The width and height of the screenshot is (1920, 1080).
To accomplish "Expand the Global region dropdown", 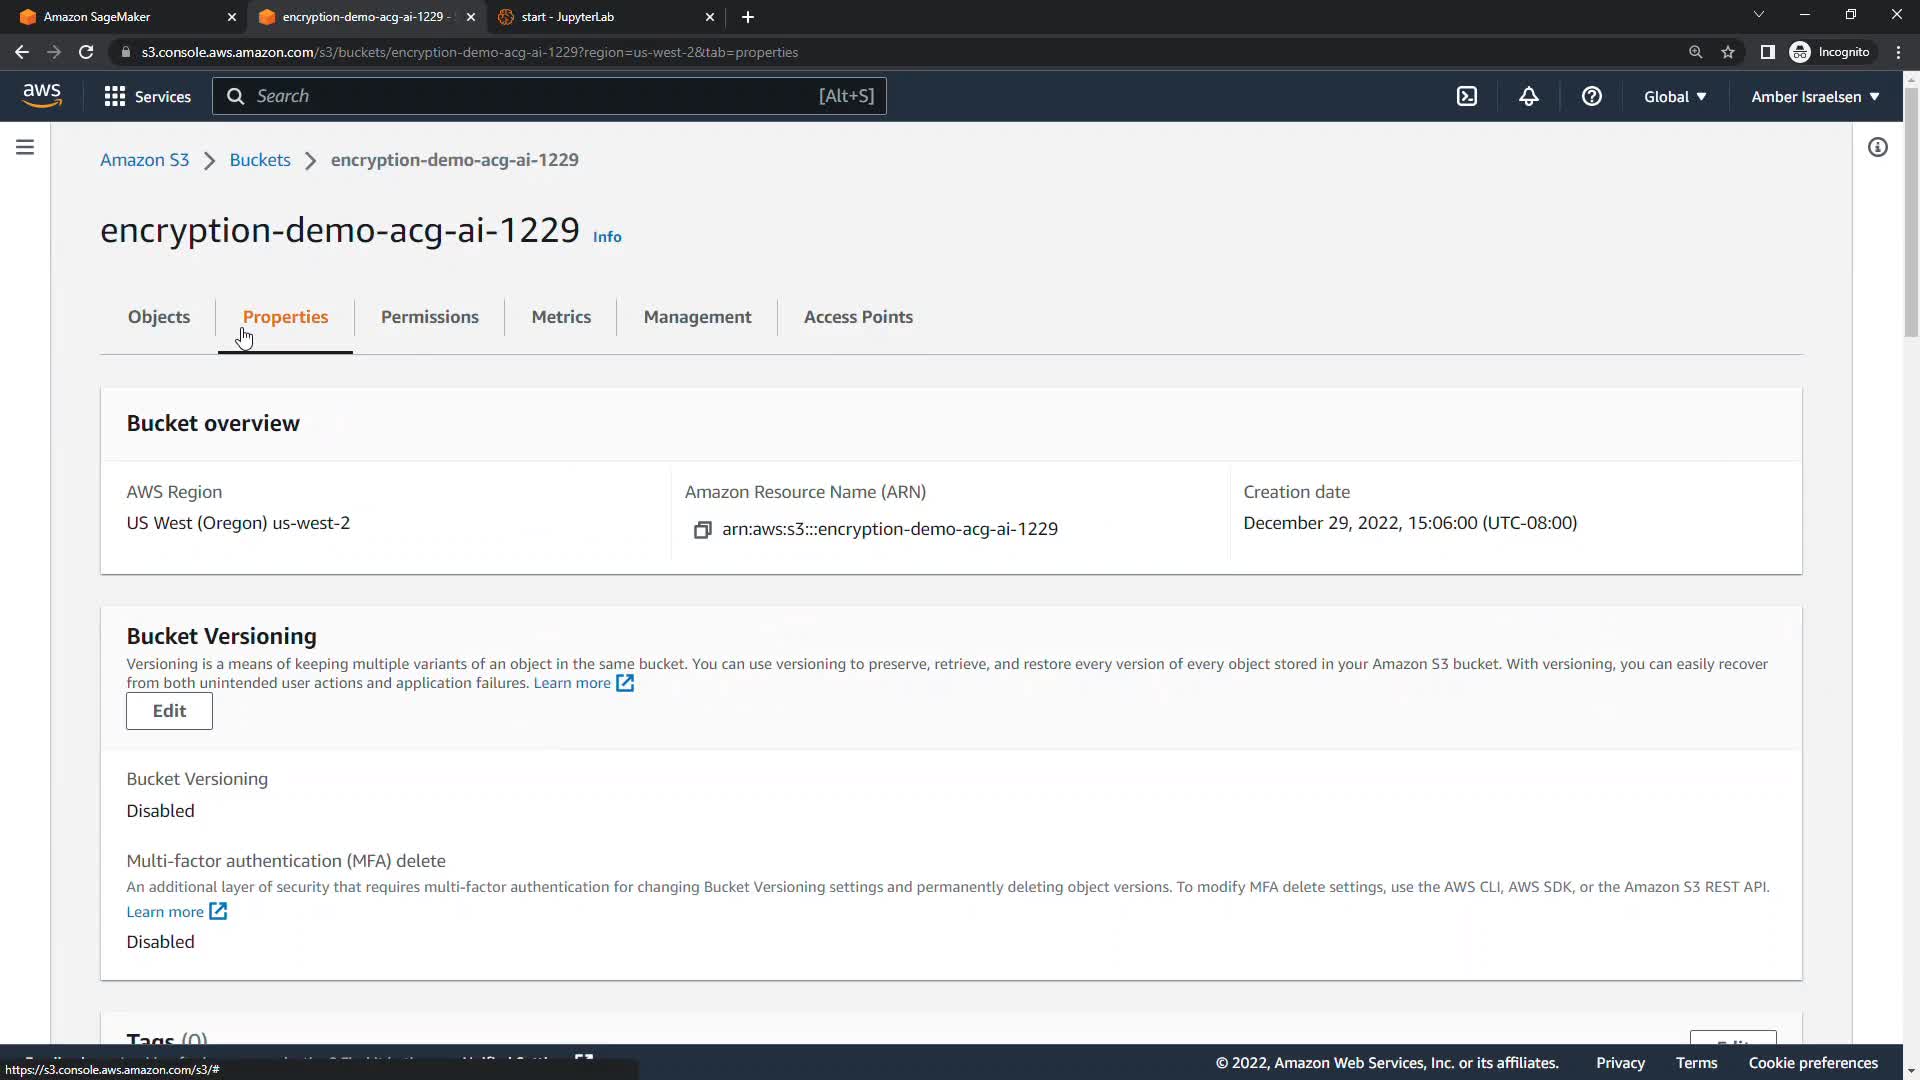I will point(1674,96).
